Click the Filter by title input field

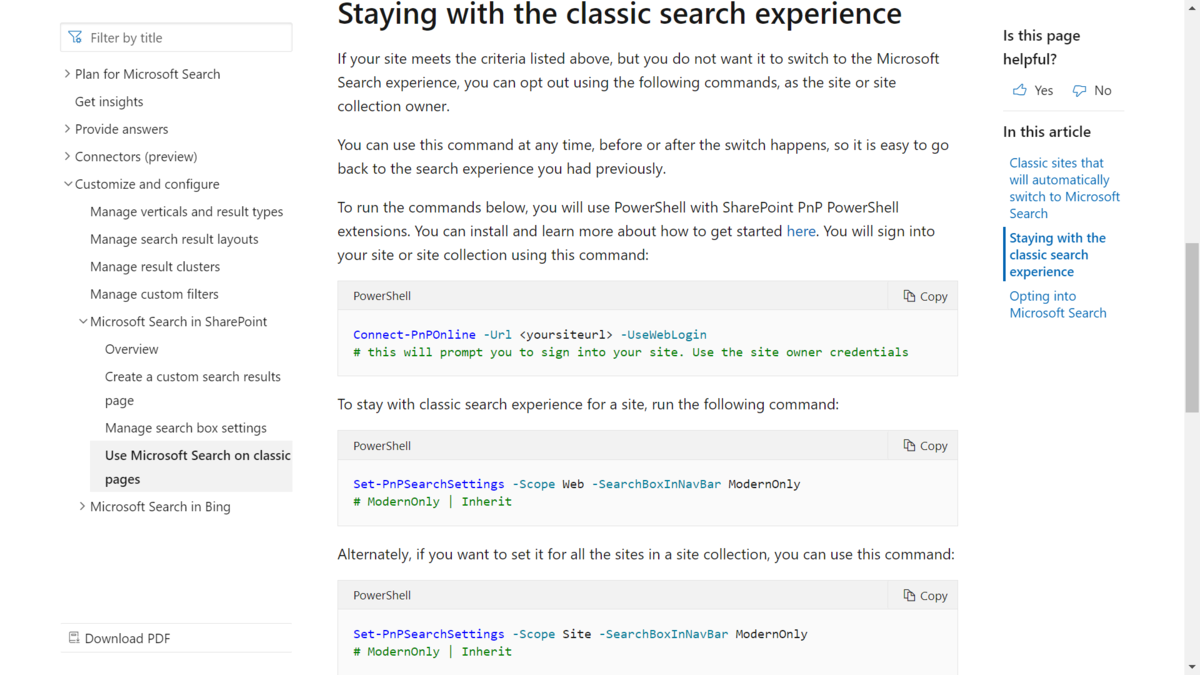pos(185,38)
